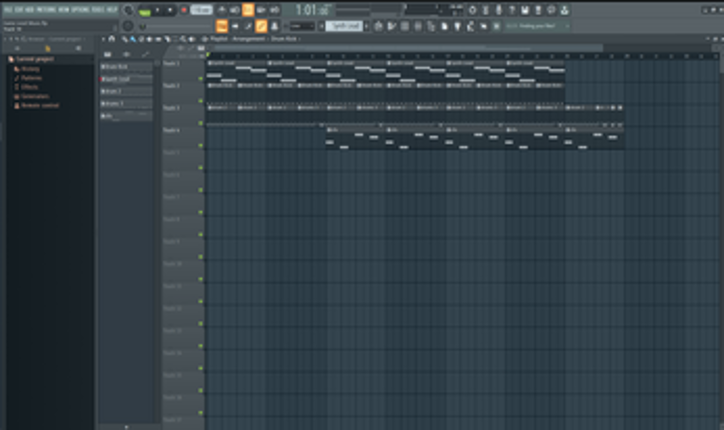The image size is (724, 430).
Task: Select Synth Lead pattern in picker
Action: click(126, 78)
